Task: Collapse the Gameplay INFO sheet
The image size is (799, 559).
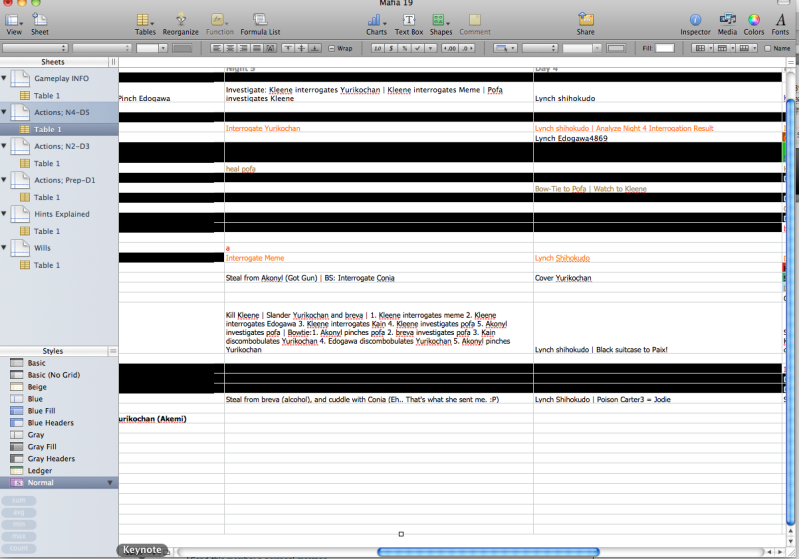Action: pyautogui.click(x=5, y=77)
